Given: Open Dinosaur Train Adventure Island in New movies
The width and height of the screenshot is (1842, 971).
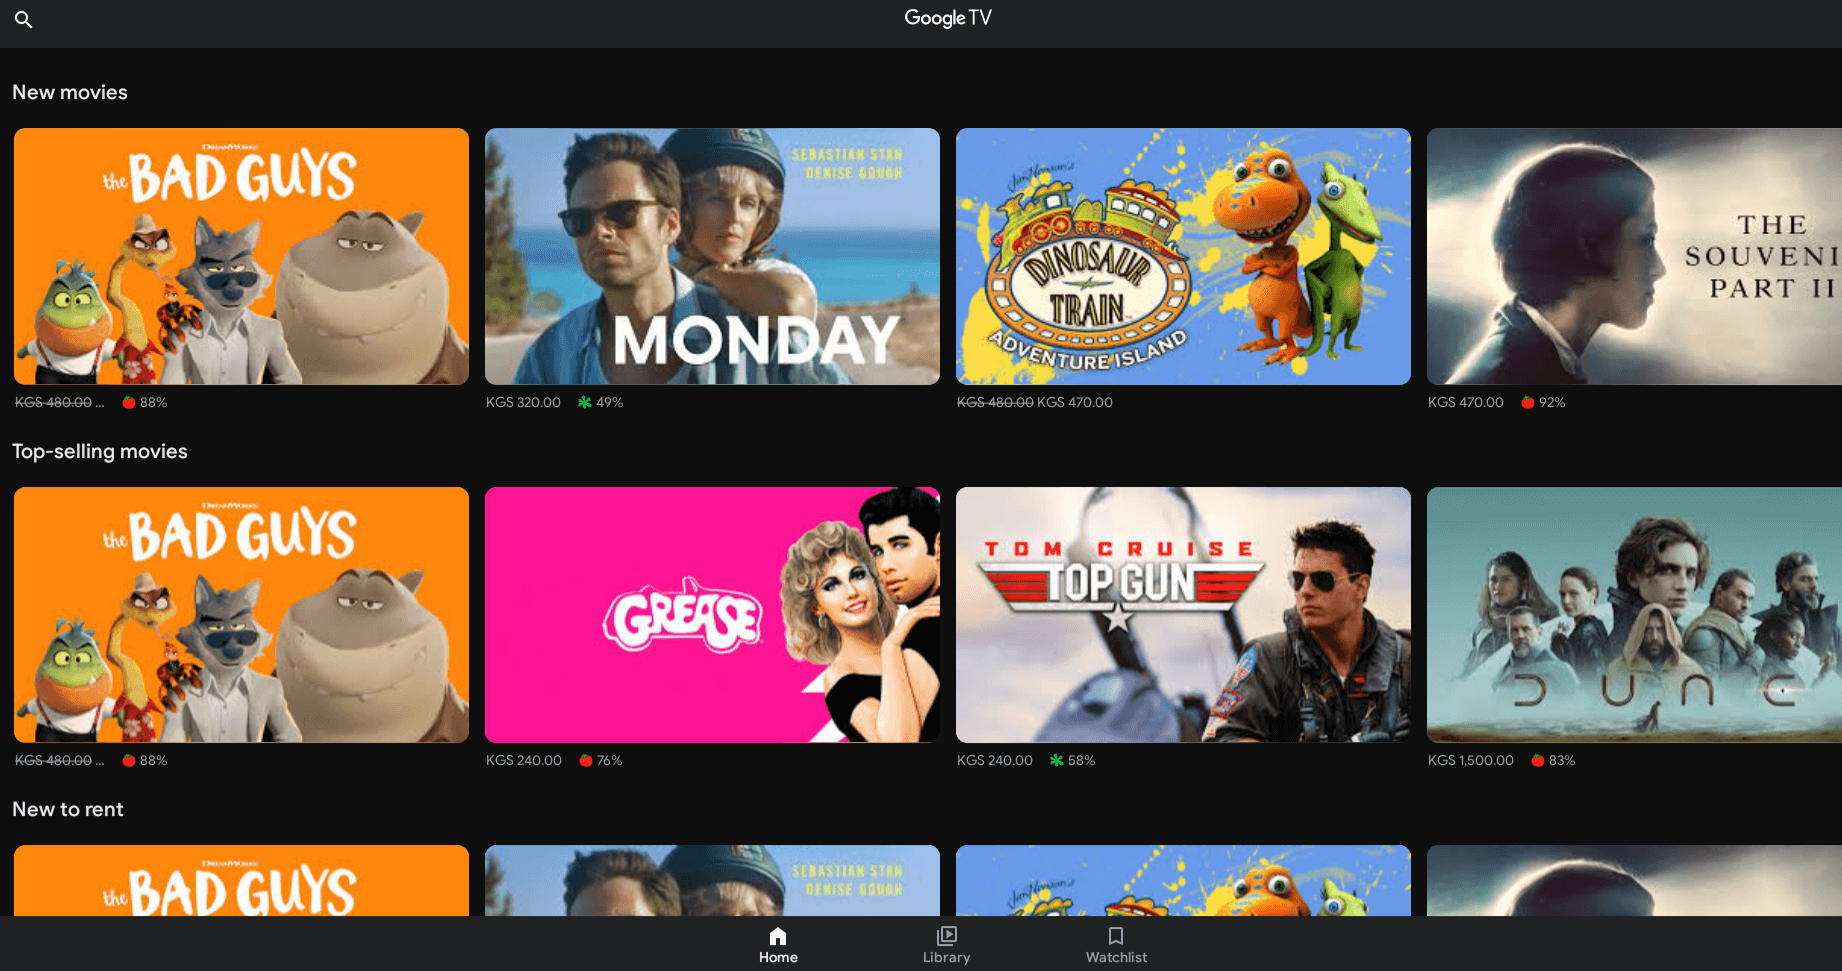Looking at the screenshot, I should (x=1183, y=256).
